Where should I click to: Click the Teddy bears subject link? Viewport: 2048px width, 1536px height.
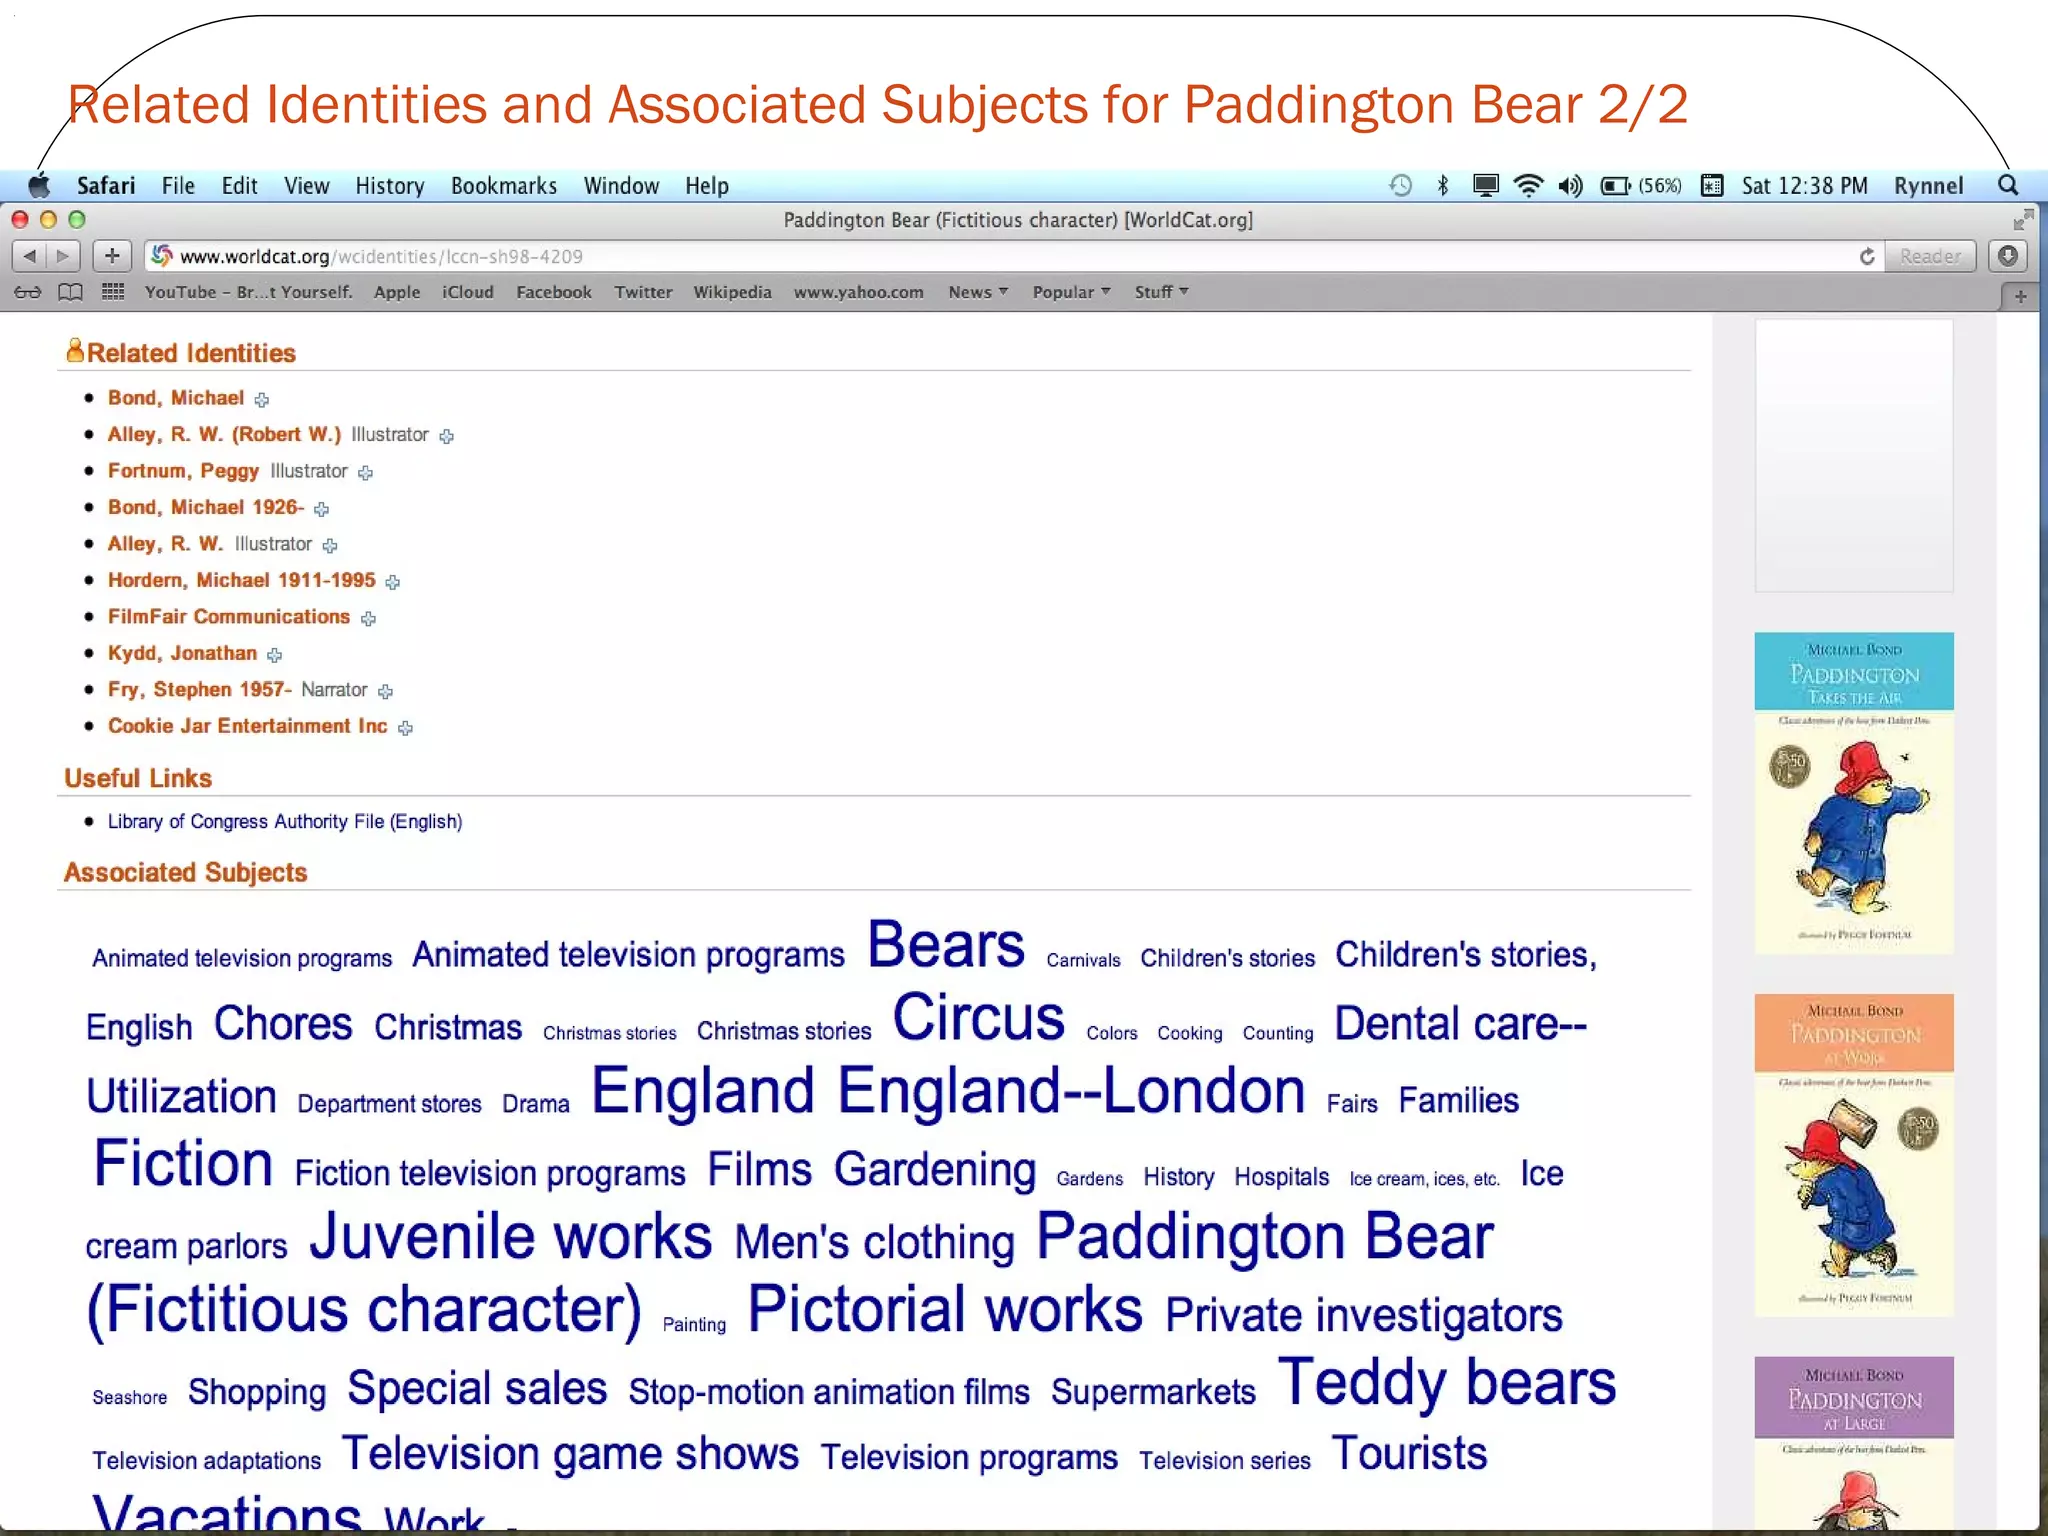[x=1447, y=1383]
